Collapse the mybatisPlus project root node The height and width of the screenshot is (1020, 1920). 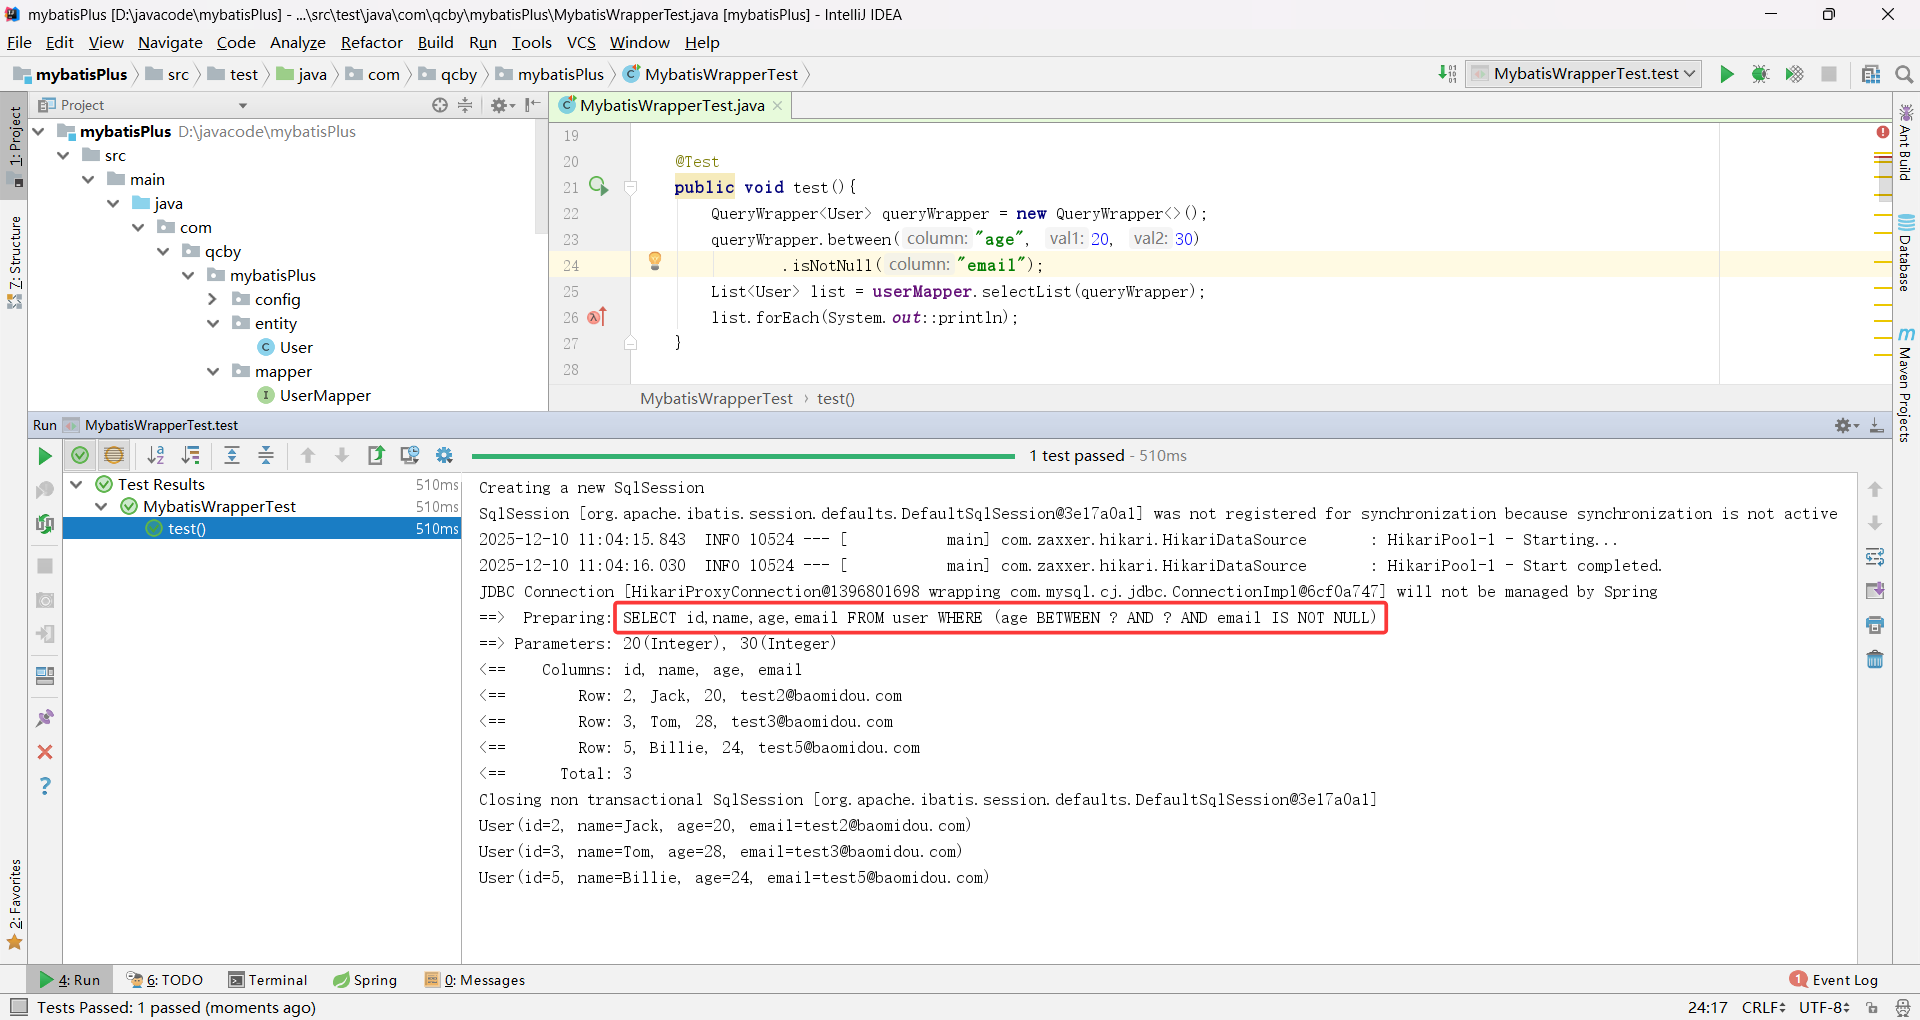coord(39,131)
